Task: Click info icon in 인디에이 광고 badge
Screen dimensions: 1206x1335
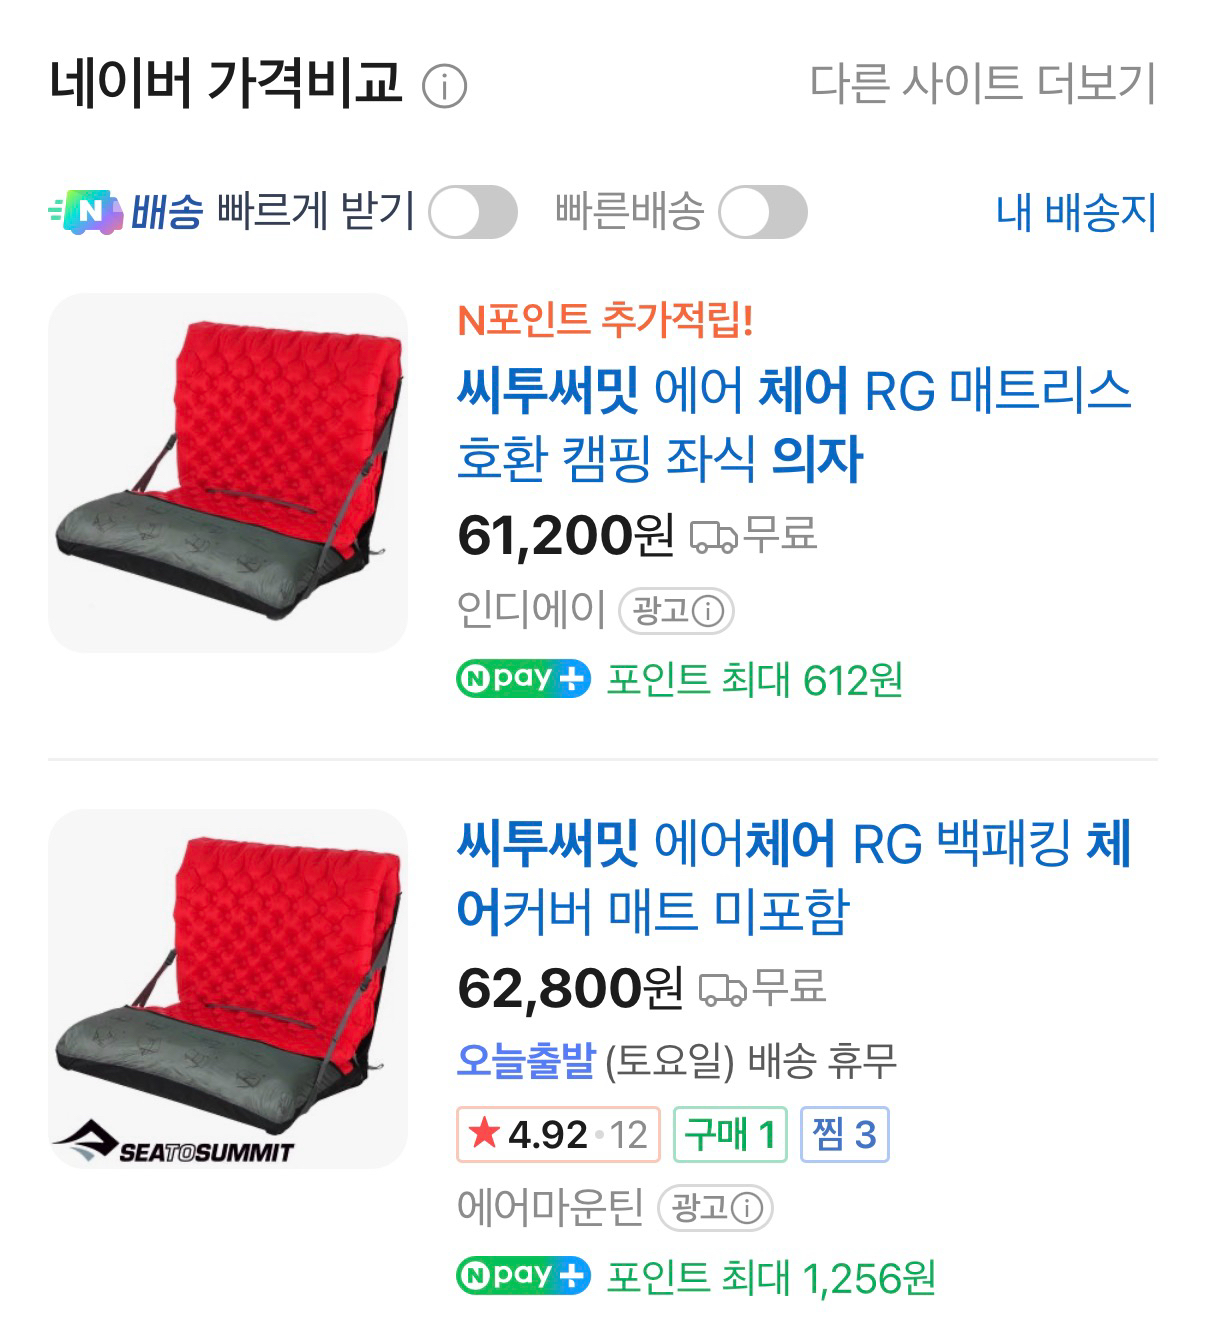Action: click(x=708, y=611)
